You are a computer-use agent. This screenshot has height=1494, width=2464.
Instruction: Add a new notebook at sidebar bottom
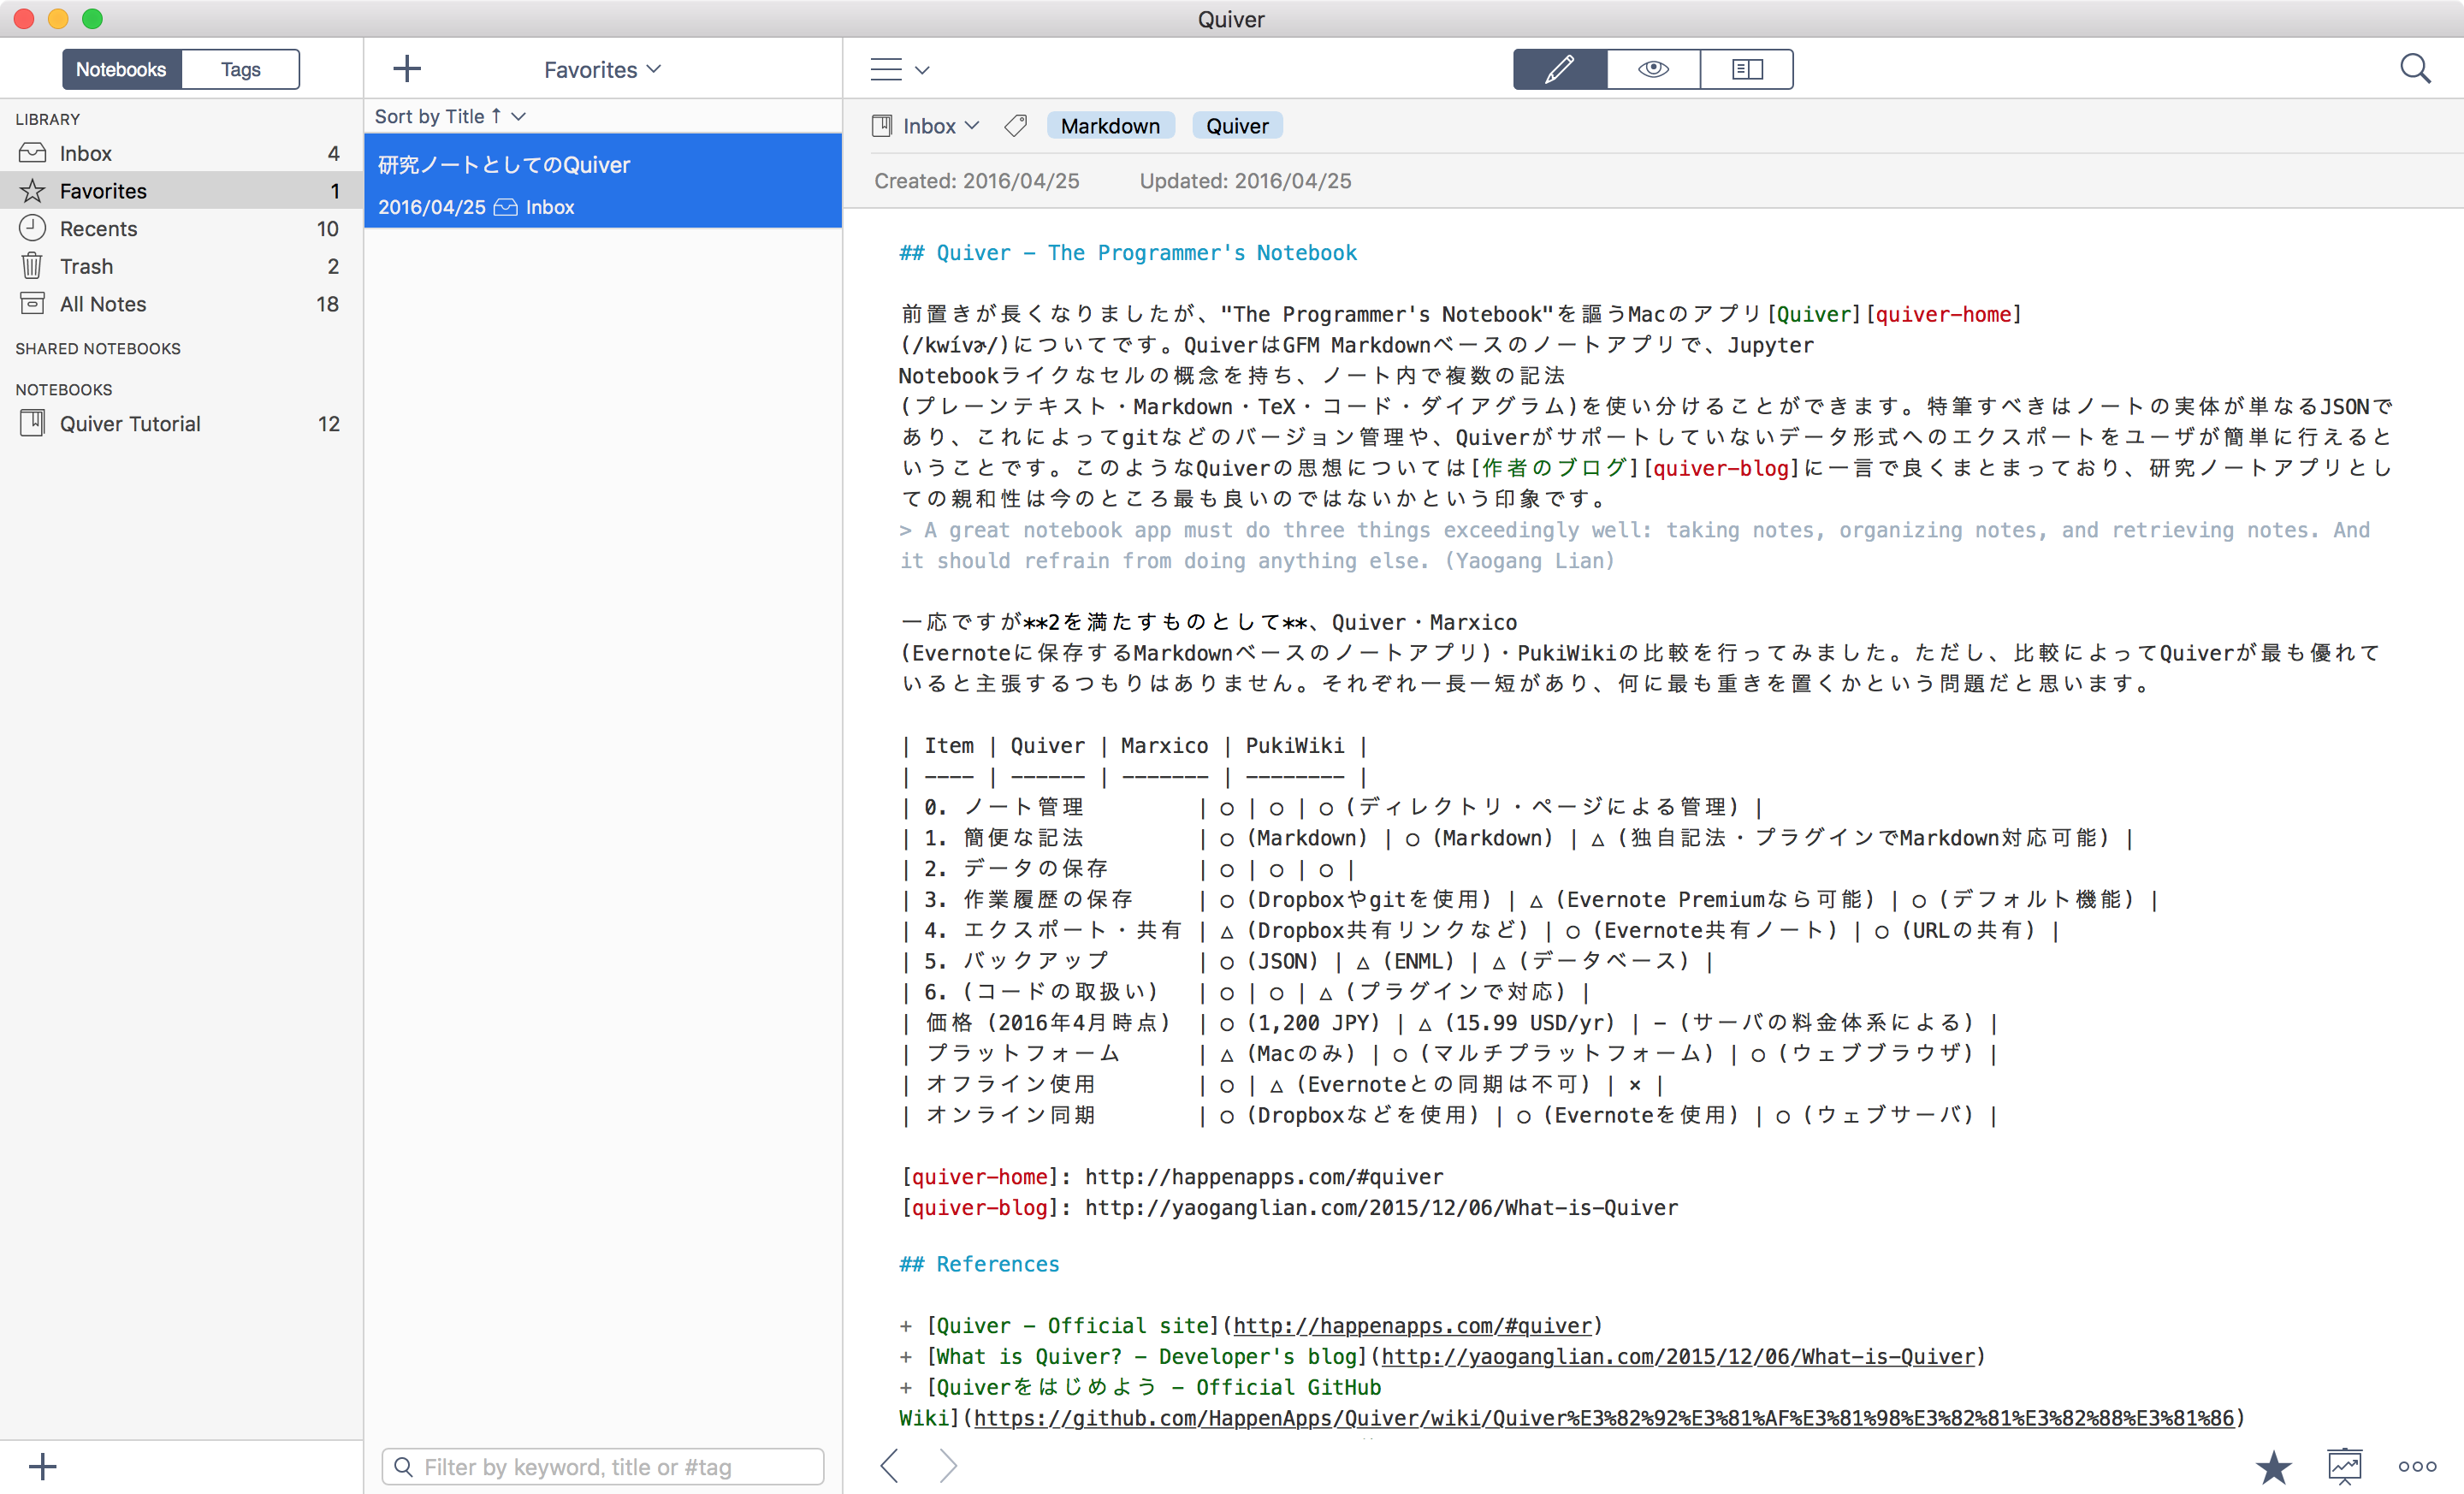(42, 1466)
